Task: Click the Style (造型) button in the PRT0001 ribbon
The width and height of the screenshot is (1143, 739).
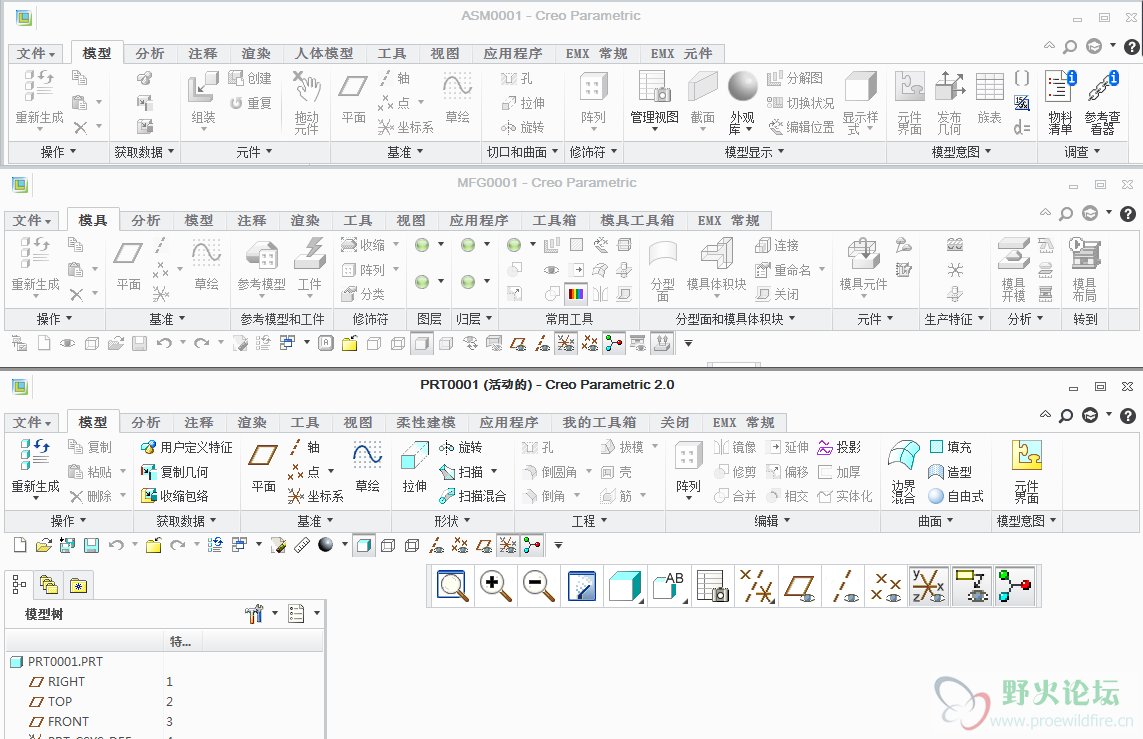Action: pos(951,472)
